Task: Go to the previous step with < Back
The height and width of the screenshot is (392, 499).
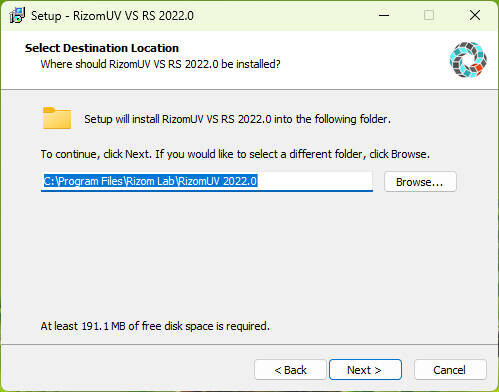Action: coord(290,370)
